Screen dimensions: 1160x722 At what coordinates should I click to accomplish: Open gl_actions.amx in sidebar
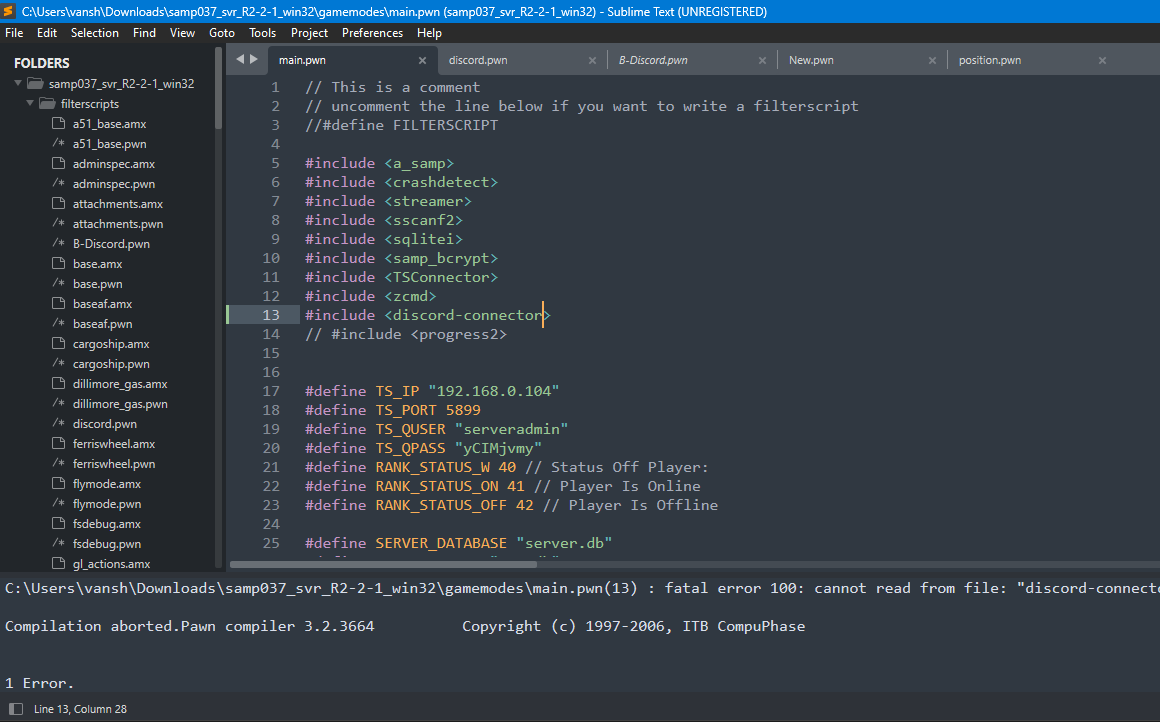tap(111, 563)
